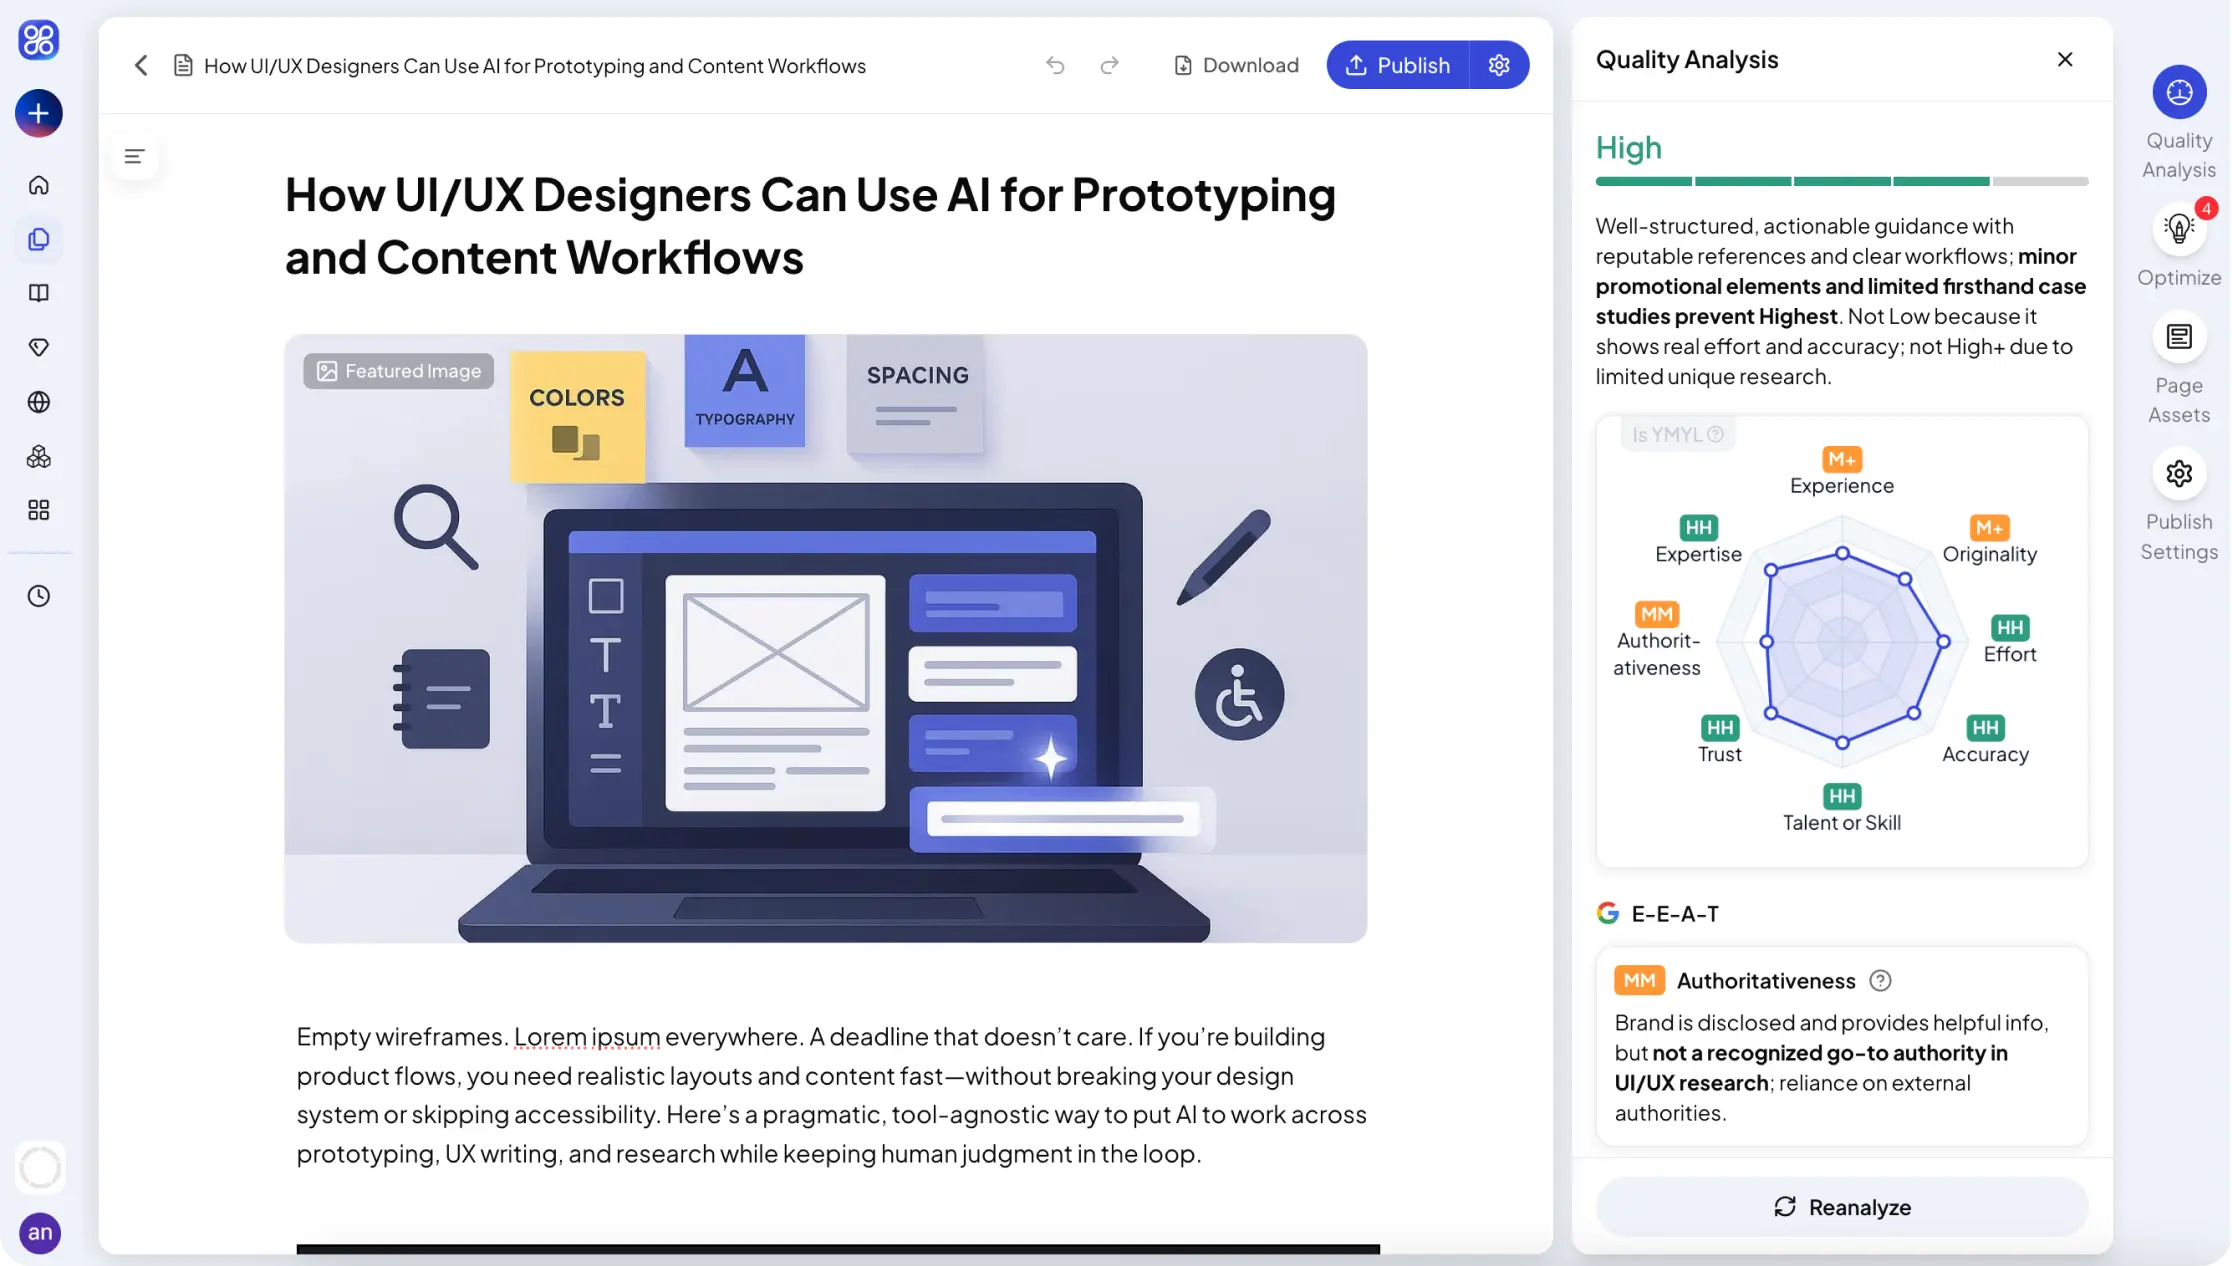Click the redo arrow icon
This screenshot has height=1266, width=2232.
(1109, 66)
